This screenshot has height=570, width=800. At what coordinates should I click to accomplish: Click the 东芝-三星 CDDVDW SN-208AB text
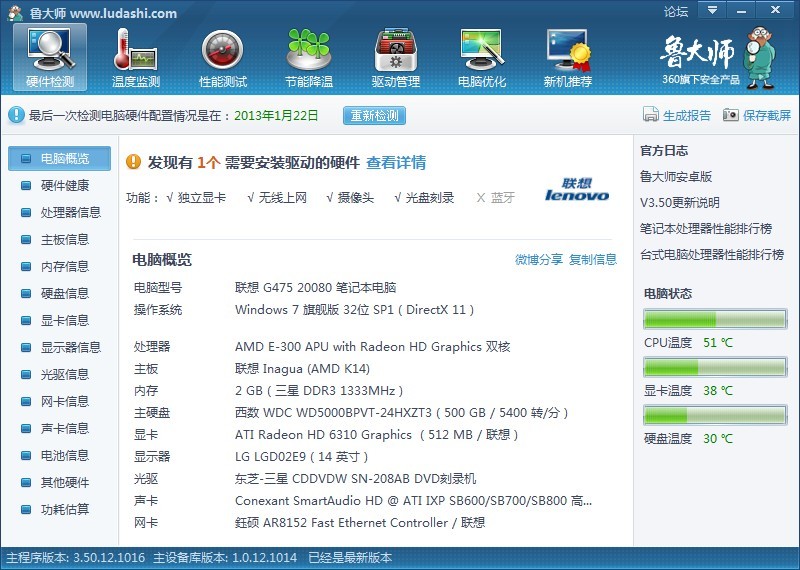pyautogui.click(x=355, y=479)
